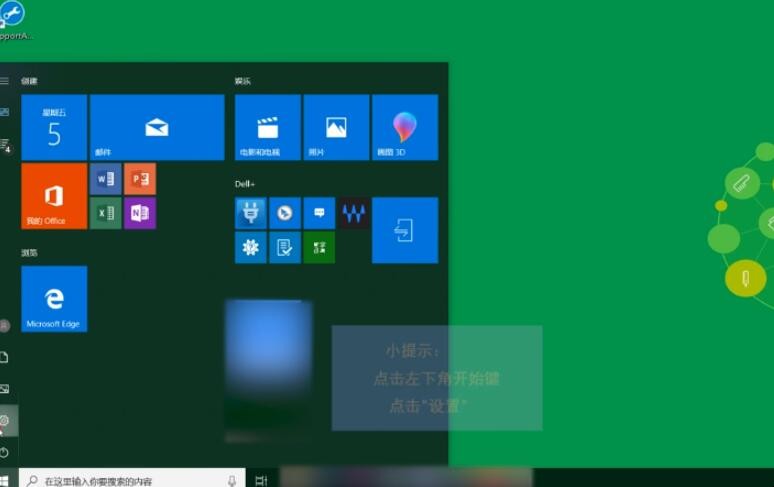Click the Power button in Start sidebar
Screen dimensions: 774x487
(5, 452)
